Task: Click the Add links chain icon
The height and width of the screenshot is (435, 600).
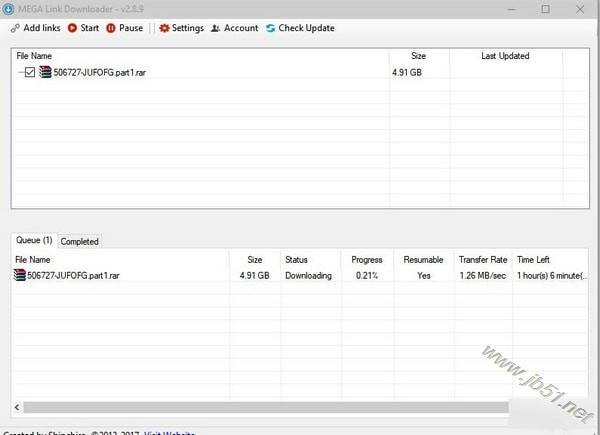Action: pos(15,28)
